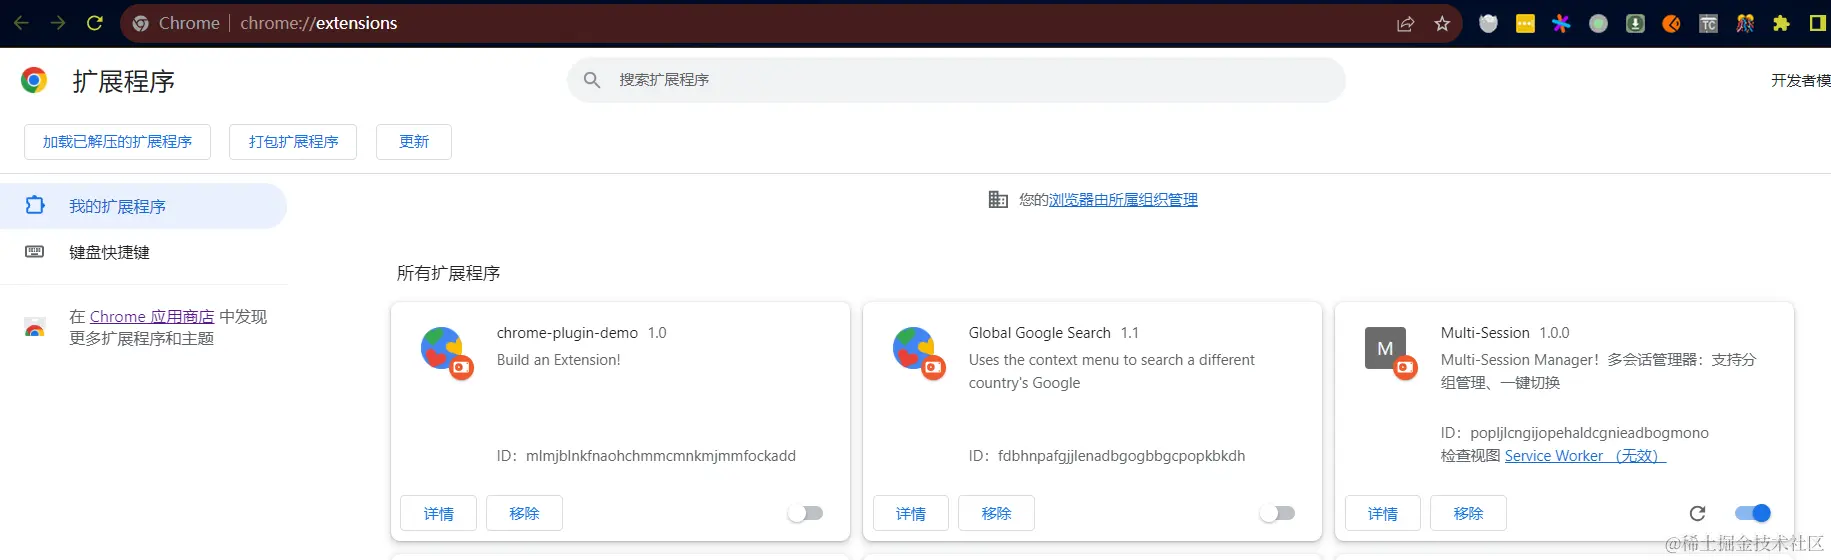1831x560 pixels.
Task: Click the mlmjblnkfnaohchmmcmnkmjmmfockadd ID text
Action: [661, 456]
